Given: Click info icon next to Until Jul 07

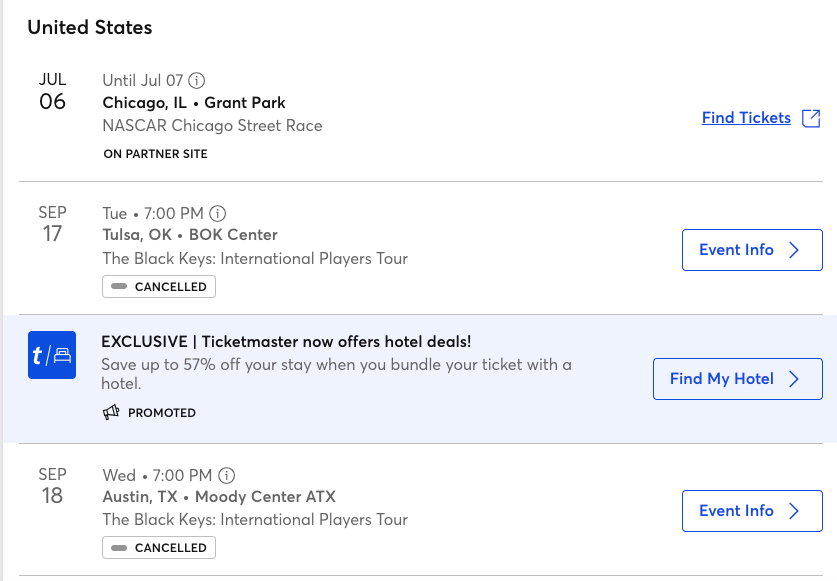Looking at the screenshot, I should [198, 81].
